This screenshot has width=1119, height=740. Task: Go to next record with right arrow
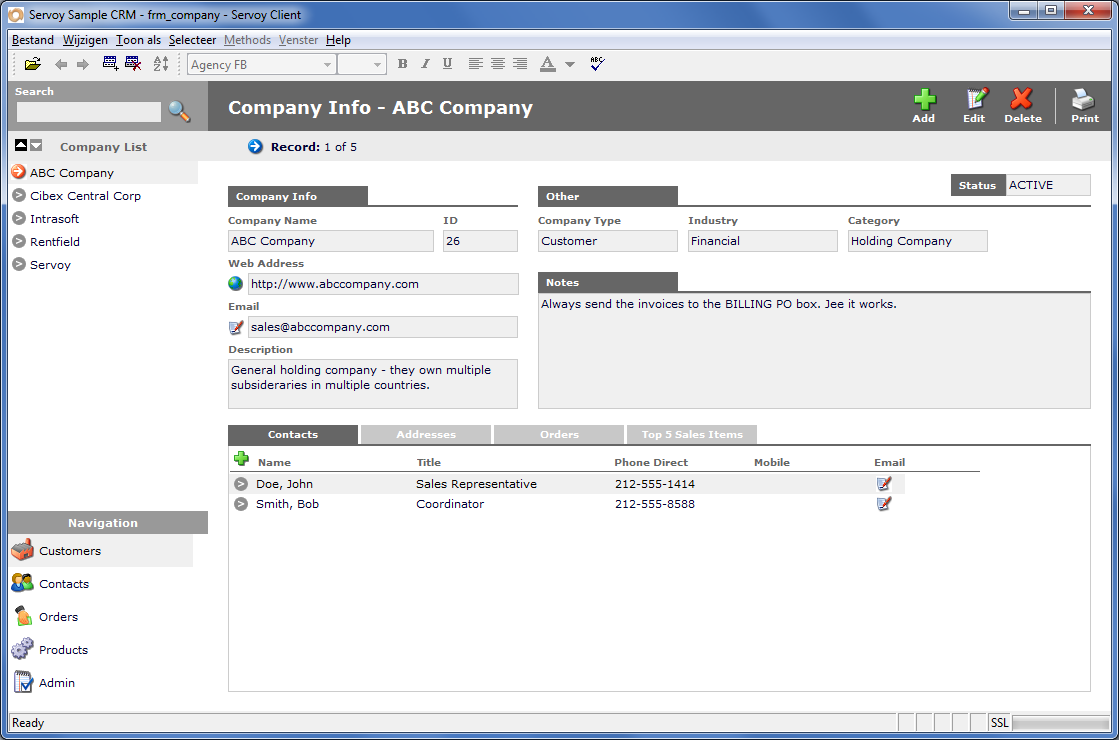pos(83,64)
